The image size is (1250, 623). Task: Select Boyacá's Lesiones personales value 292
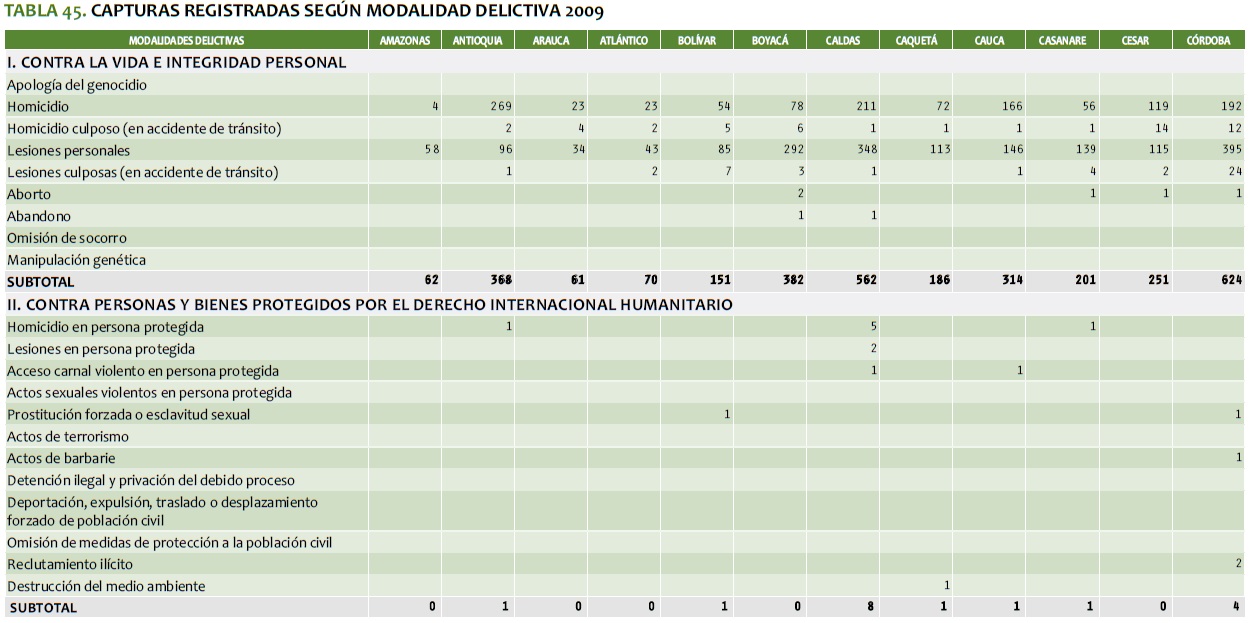[x=793, y=151]
